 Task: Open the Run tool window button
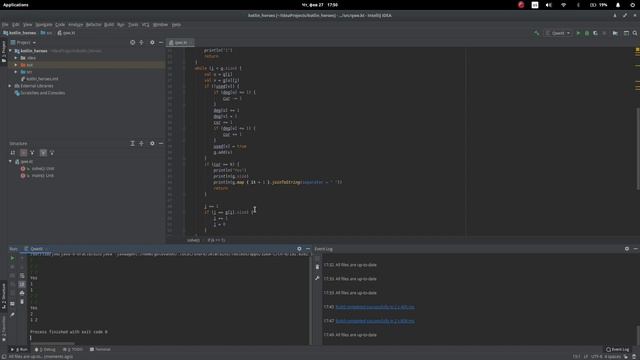click(20, 349)
